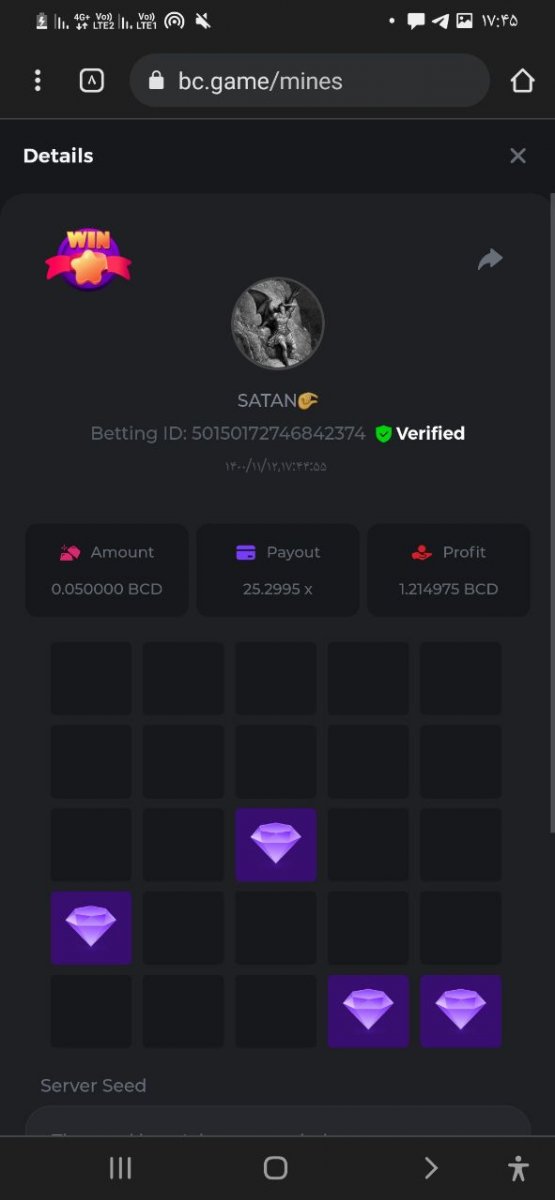Click the bc.game/mines address bar
555x1200 pixels.
(309, 81)
